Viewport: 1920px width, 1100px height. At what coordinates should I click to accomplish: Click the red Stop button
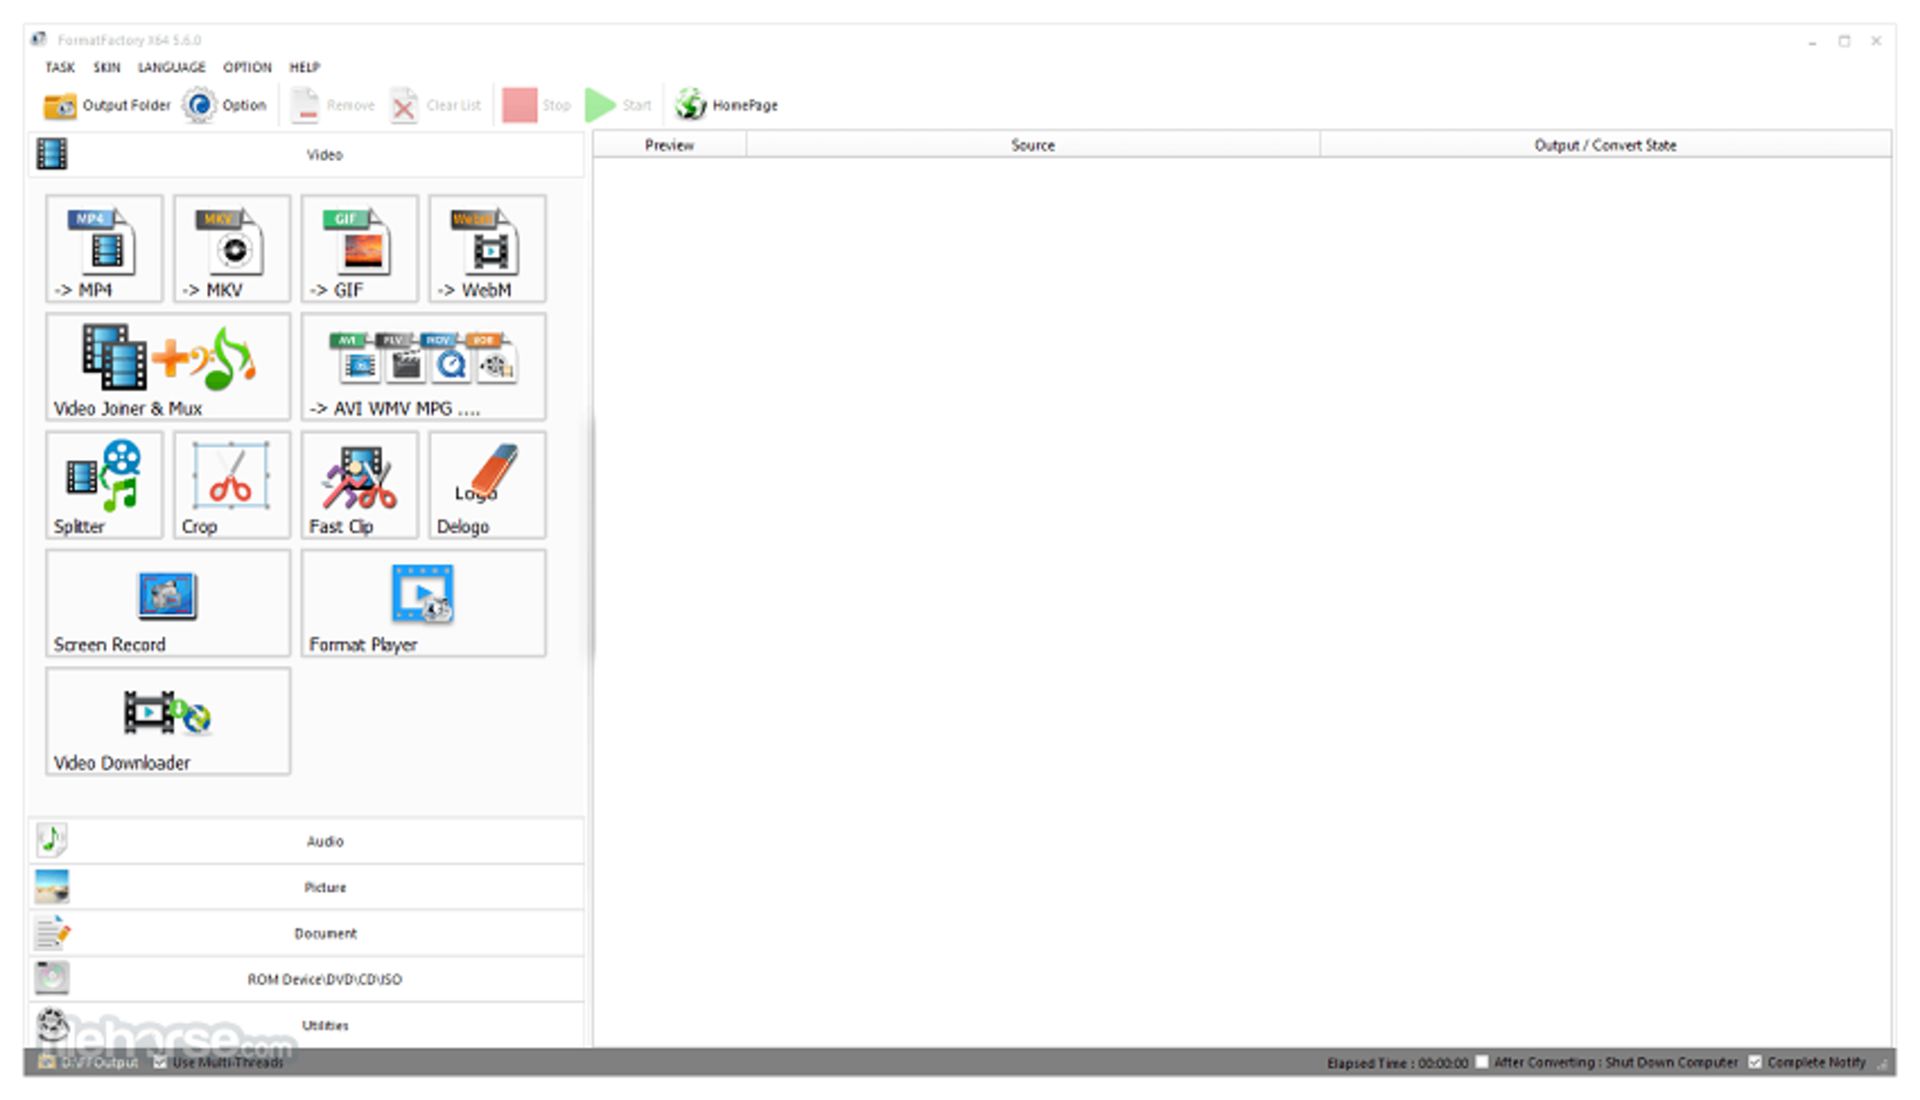point(536,105)
